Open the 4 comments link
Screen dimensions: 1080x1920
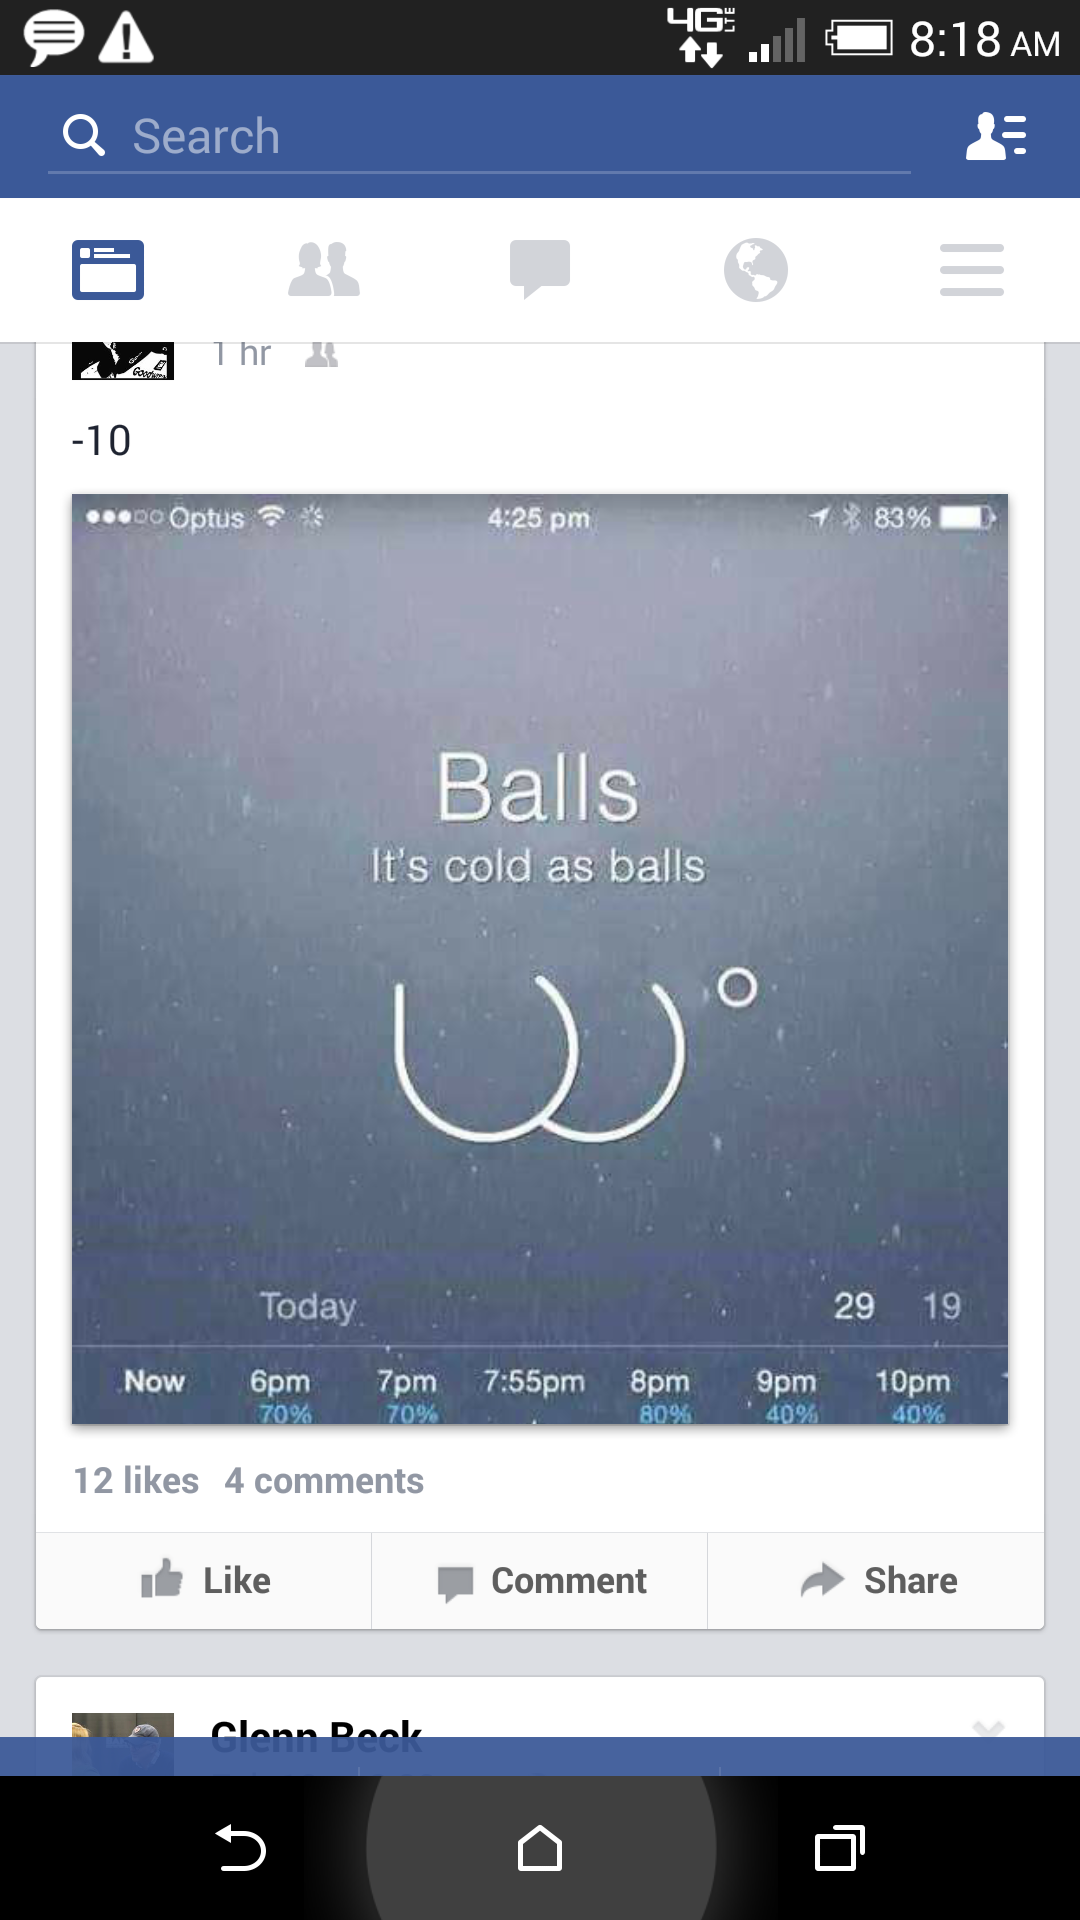click(x=324, y=1481)
